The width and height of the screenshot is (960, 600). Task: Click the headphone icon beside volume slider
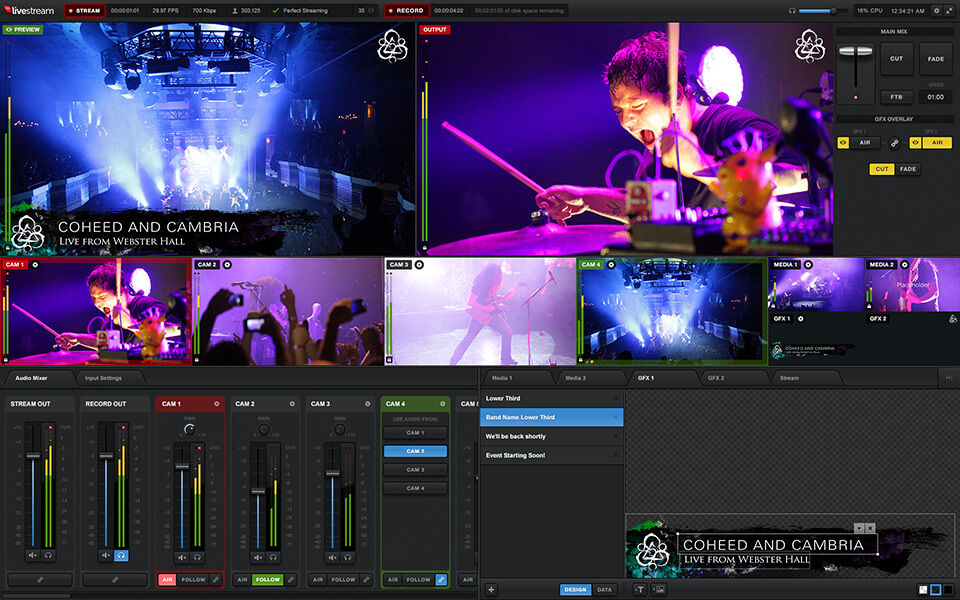click(x=792, y=10)
